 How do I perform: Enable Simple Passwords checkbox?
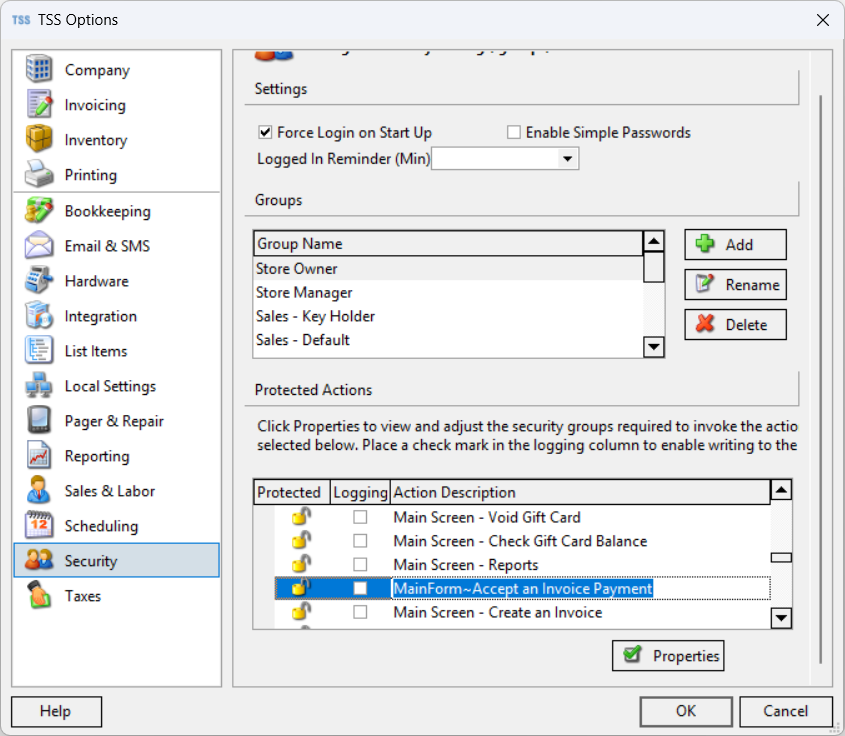pyautogui.click(x=514, y=132)
